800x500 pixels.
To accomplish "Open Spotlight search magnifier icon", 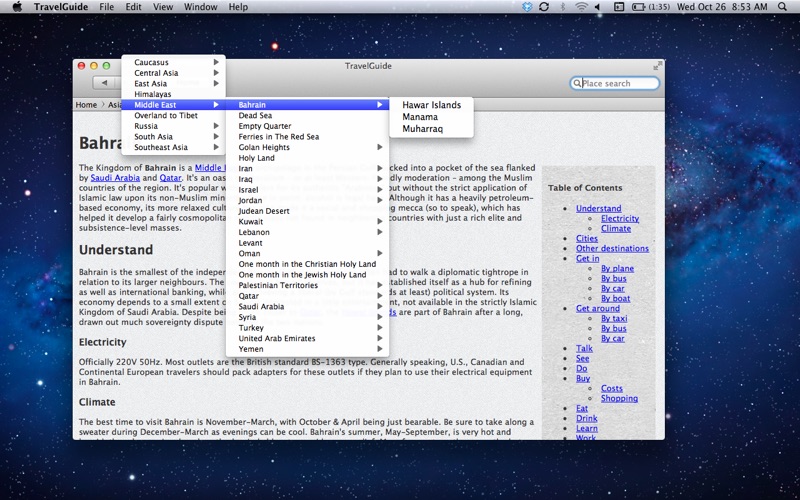I will pos(782,7).
